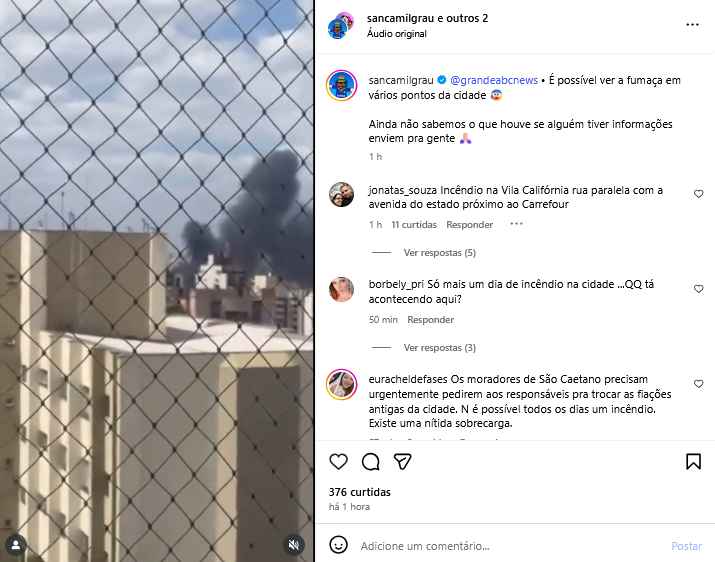Image resolution: width=715 pixels, height=562 pixels.
Task: Like euracheldefases's comment
Action: (698, 384)
